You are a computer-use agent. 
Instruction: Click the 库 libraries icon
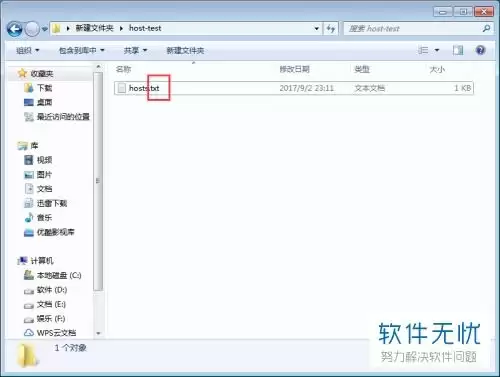(x=22, y=146)
